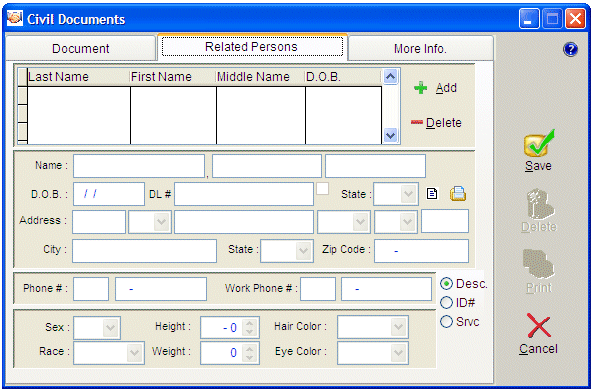Click the last name field in Name row
The image size is (594, 391).
(x=139, y=166)
